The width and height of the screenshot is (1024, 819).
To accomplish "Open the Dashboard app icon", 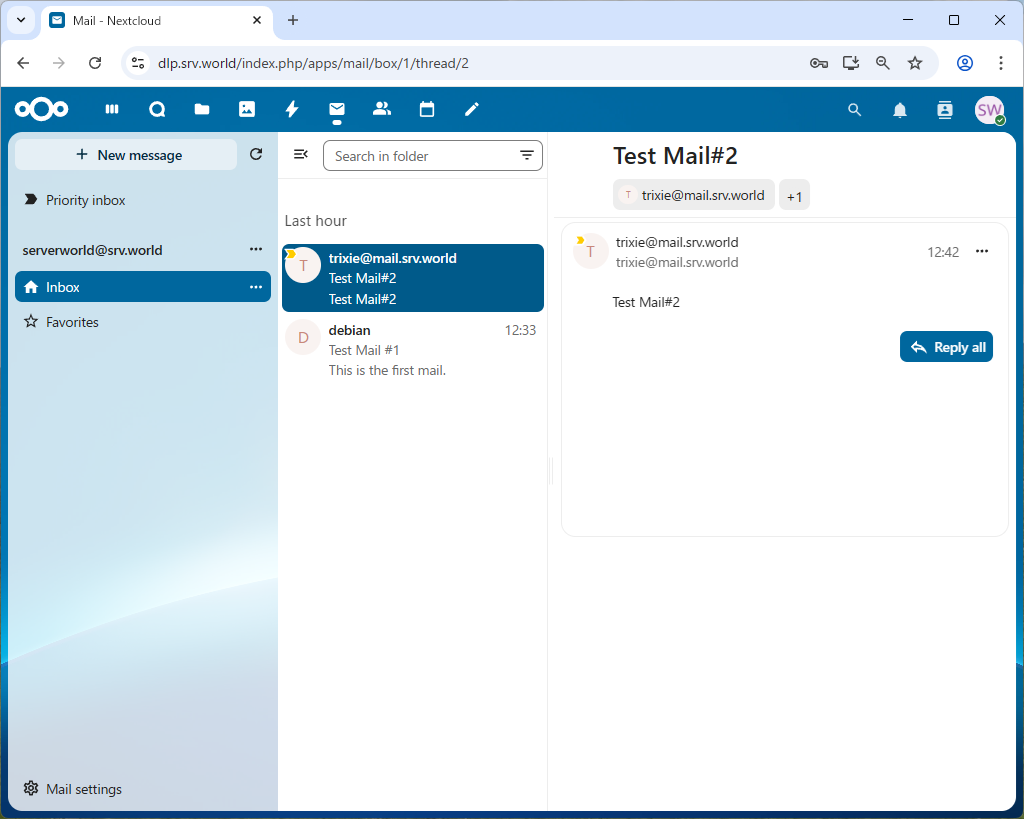I will coord(112,110).
